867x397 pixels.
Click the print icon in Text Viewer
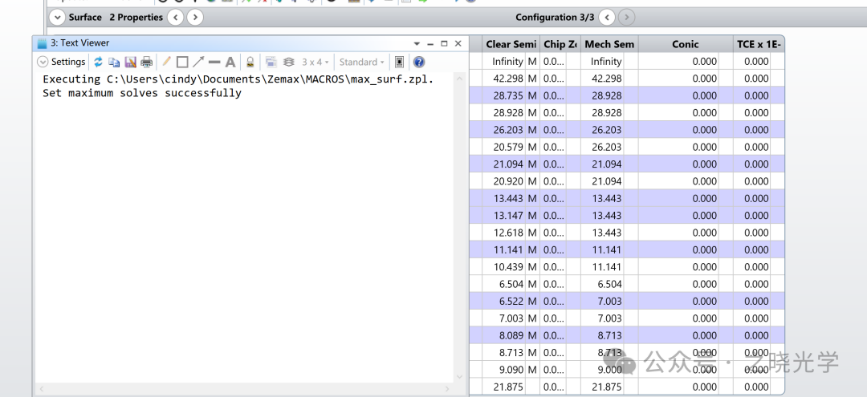147,62
